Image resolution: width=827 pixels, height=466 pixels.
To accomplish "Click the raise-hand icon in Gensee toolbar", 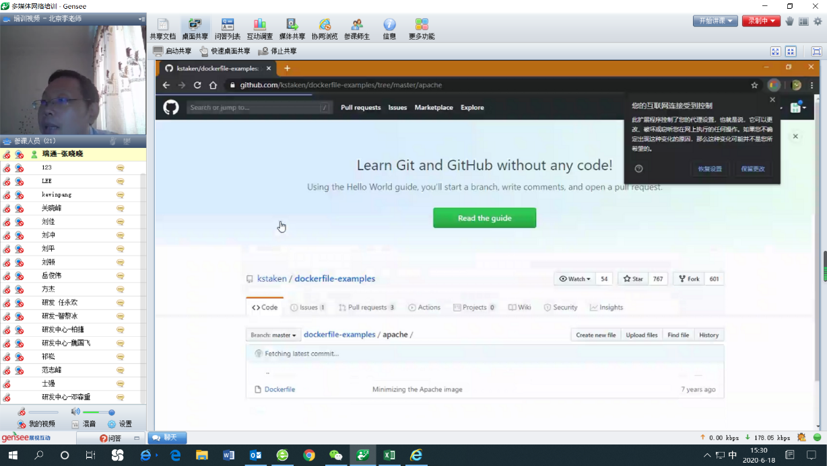I will (x=790, y=21).
